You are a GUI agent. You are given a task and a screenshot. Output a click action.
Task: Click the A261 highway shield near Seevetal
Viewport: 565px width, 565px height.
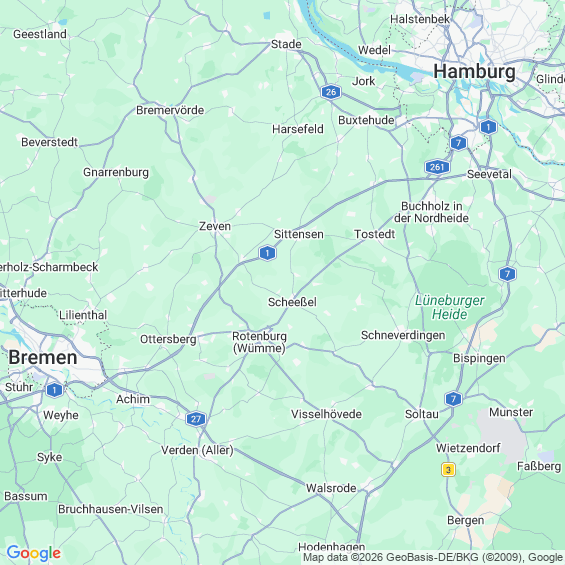[437, 167]
